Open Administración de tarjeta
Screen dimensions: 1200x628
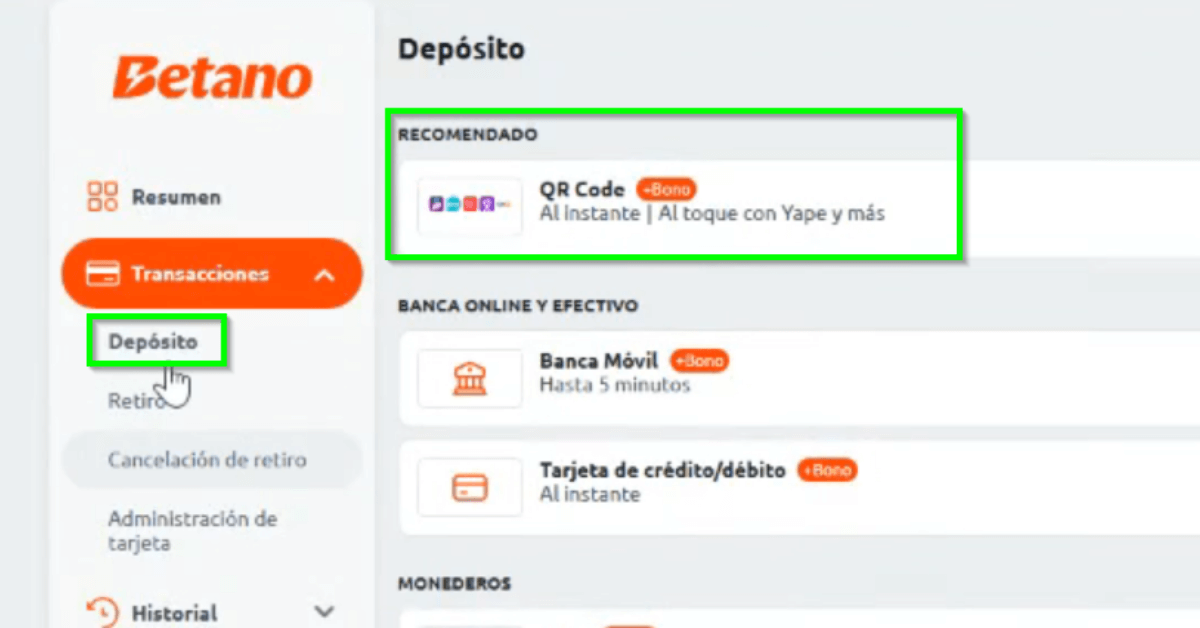pyautogui.click(x=193, y=531)
